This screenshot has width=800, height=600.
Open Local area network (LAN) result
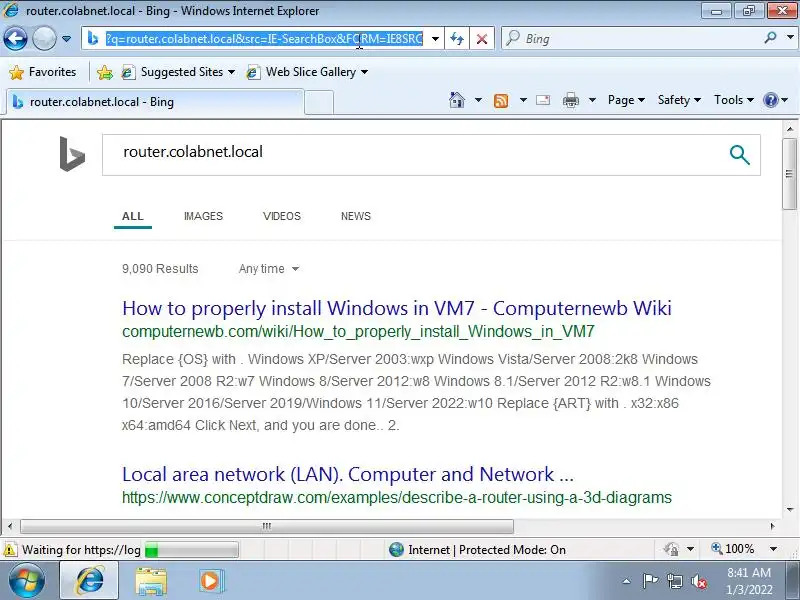pyautogui.click(x=348, y=474)
